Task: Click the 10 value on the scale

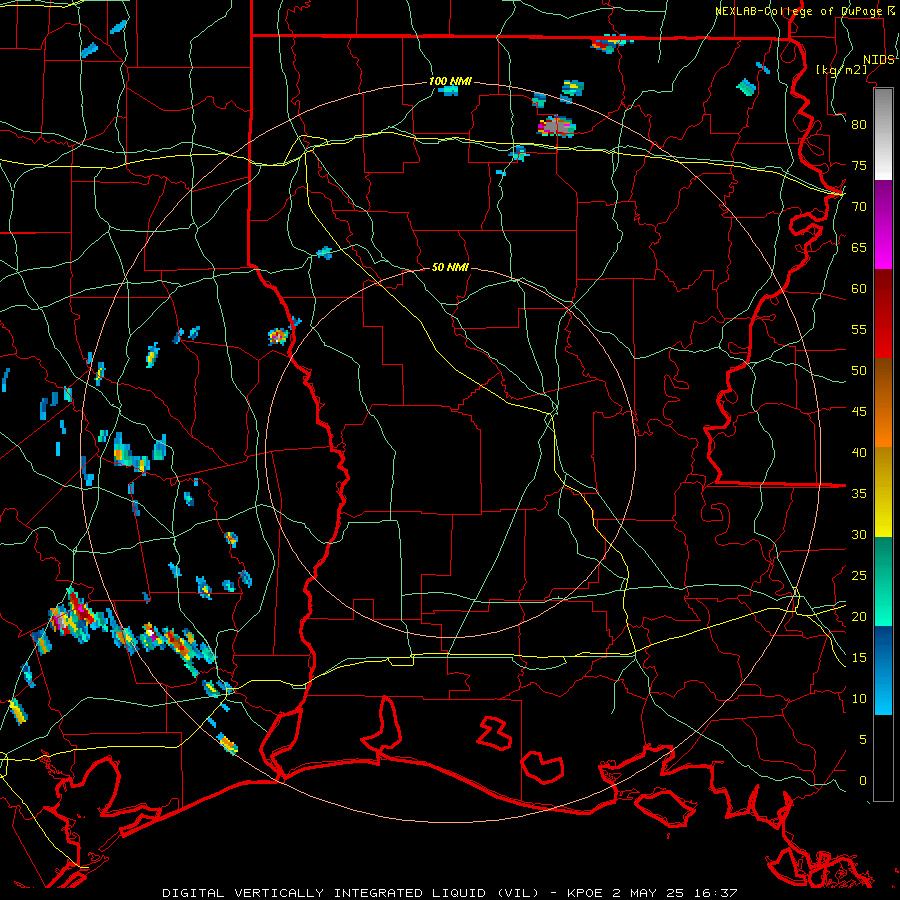Action: (859, 699)
